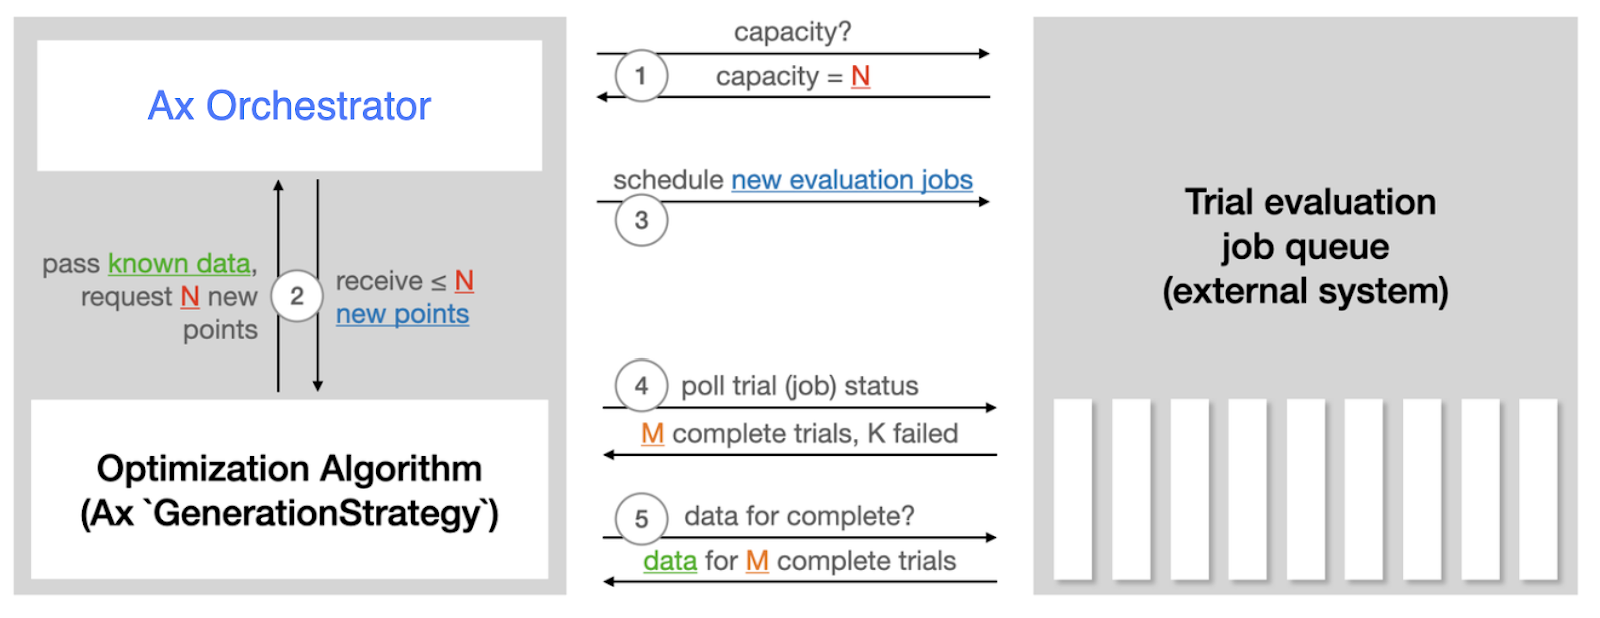Select the last white job queue bar

[x=1539, y=489]
